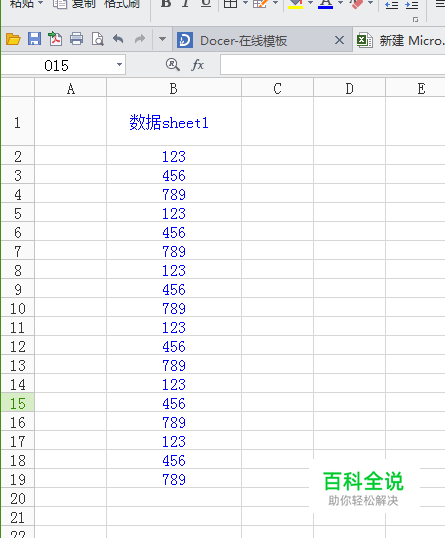Click empty cell A12
This screenshot has width=445, height=538.
click(x=70, y=346)
